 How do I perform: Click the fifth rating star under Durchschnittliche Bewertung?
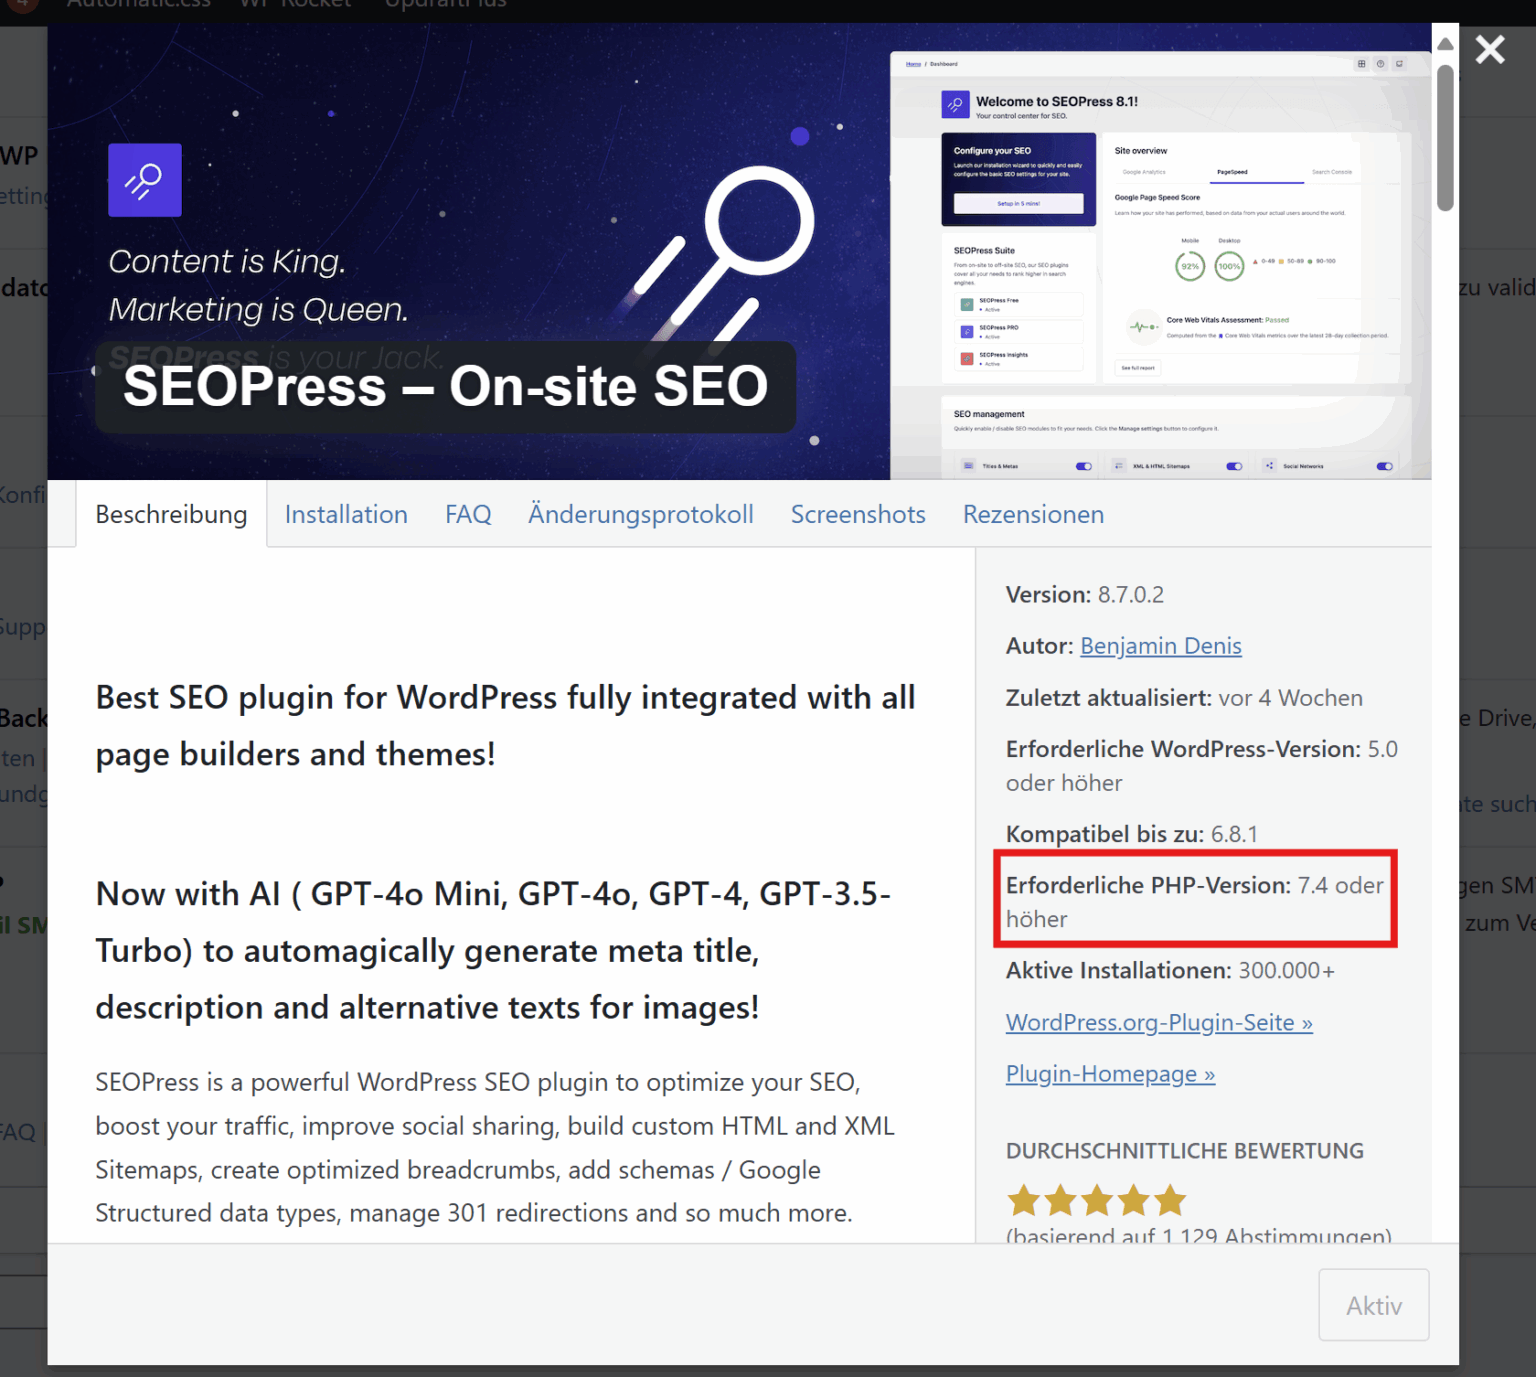click(x=1169, y=1200)
